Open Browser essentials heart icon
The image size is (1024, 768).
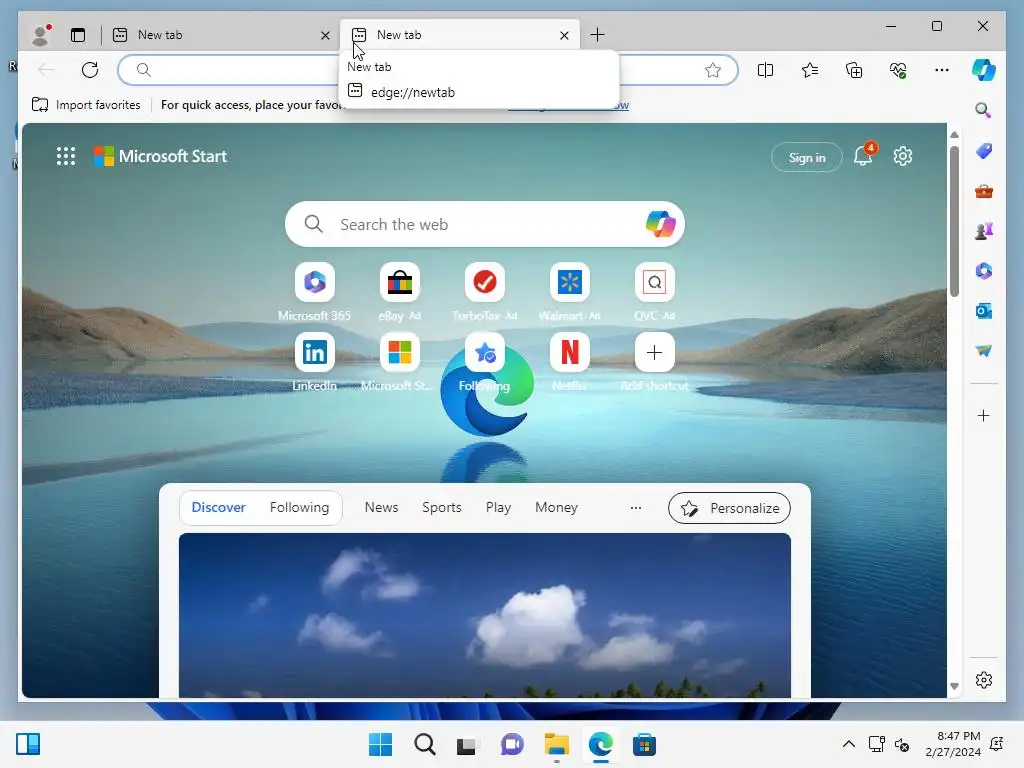click(x=899, y=70)
